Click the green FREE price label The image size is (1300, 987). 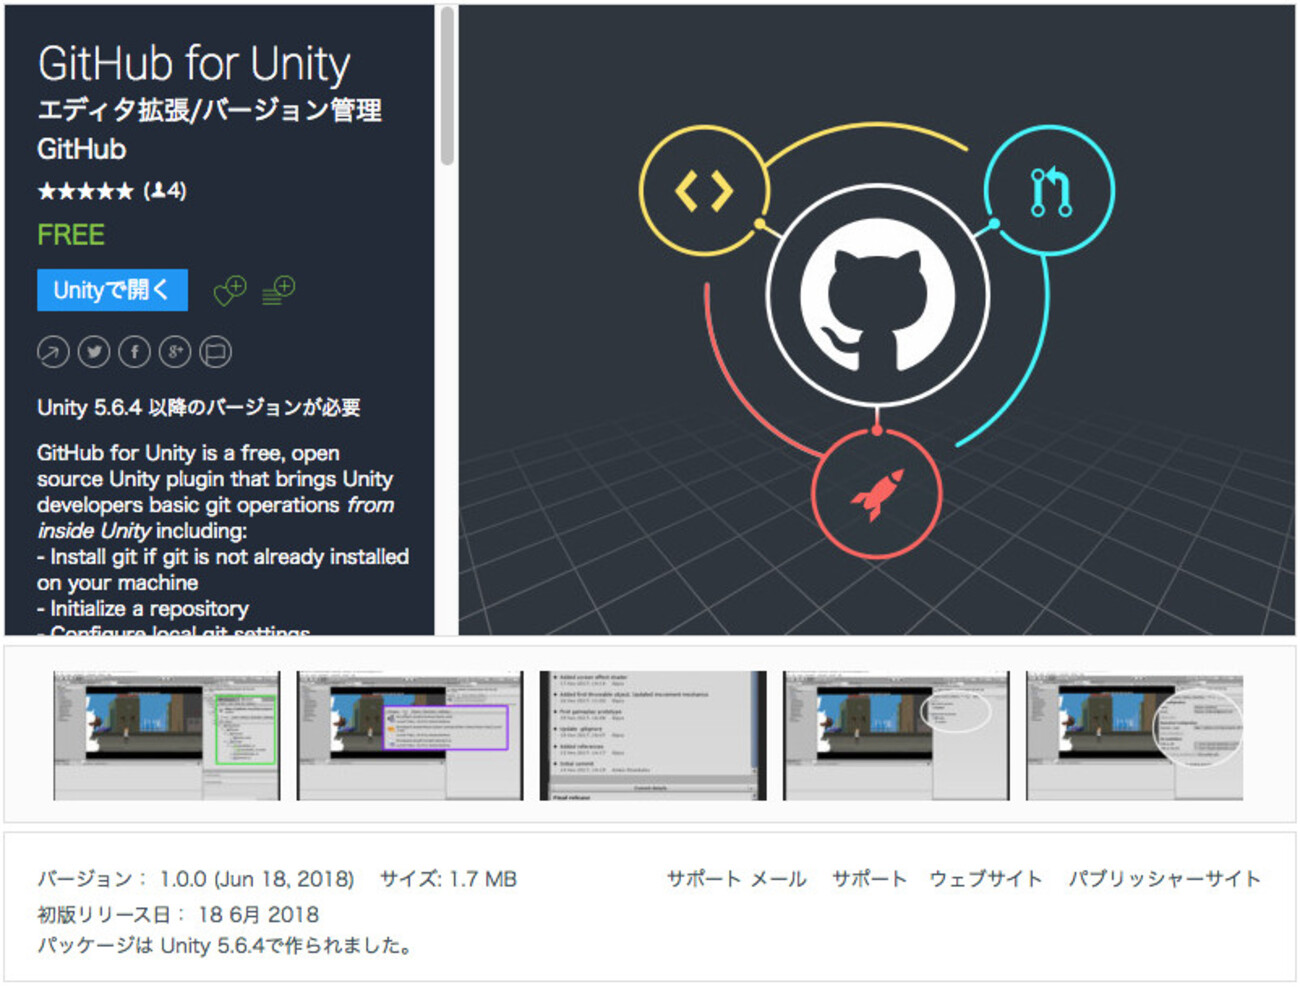pyautogui.click(x=71, y=235)
